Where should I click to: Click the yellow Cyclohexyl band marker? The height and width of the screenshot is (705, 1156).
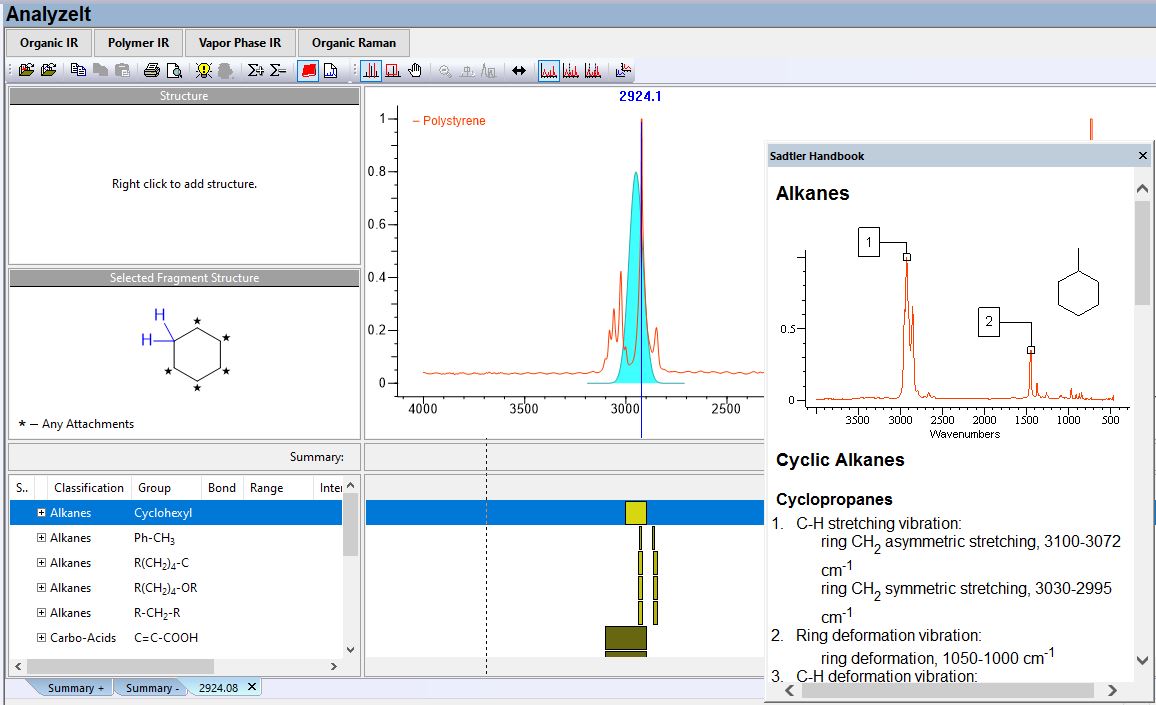click(x=635, y=513)
